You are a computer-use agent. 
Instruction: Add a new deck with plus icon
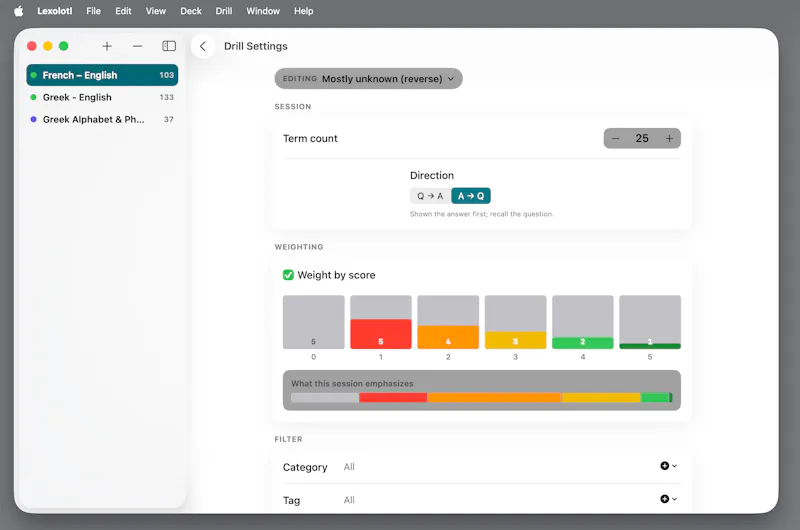(x=107, y=46)
